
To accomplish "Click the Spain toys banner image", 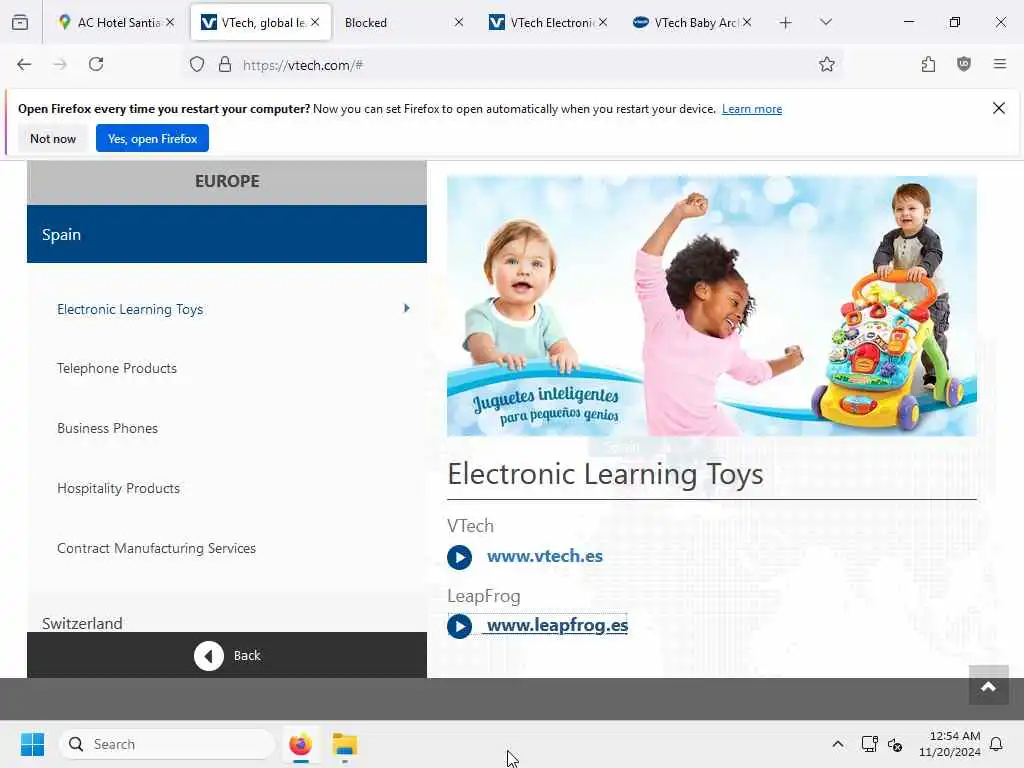I will 712,306.
